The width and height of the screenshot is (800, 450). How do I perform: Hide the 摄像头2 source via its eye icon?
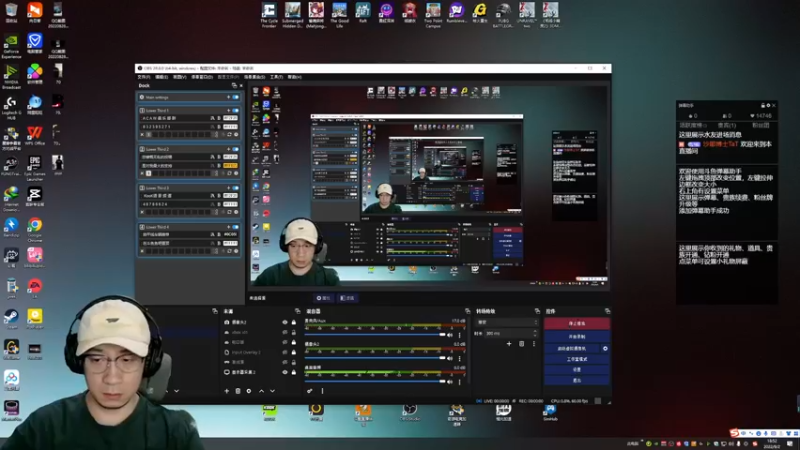(x=285, y=322)
